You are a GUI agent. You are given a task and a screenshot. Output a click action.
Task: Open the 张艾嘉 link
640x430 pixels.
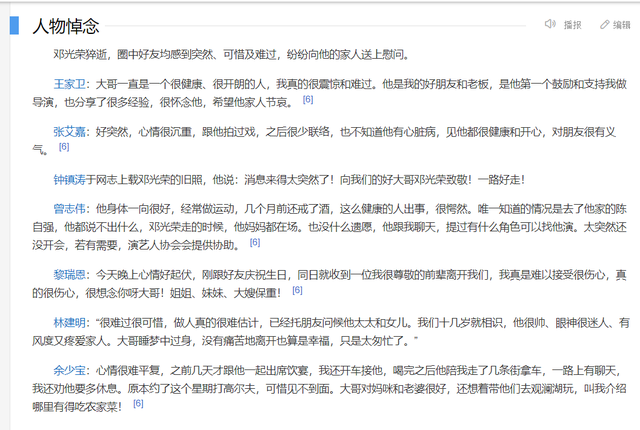[x=69, y=132]
